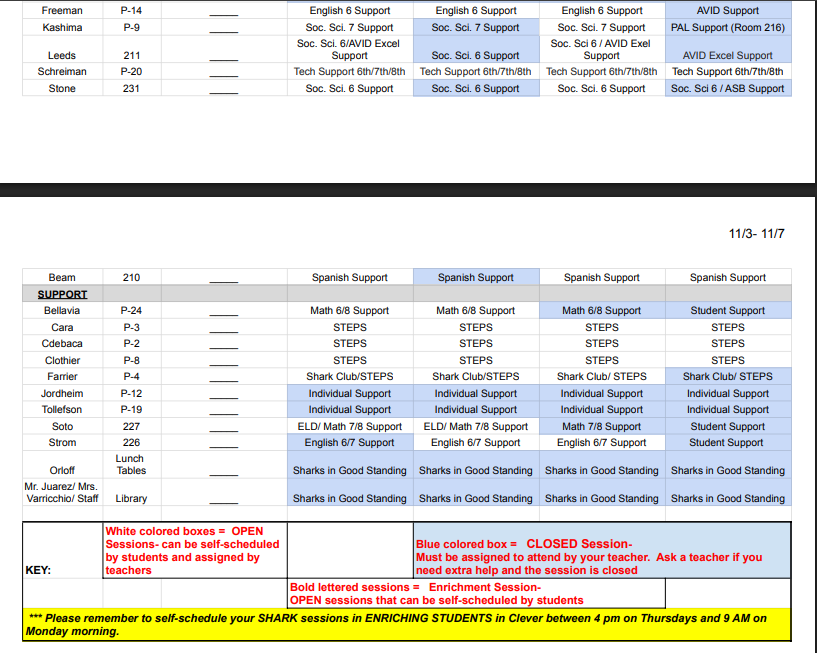Click the PAL Support (Room 216) cell
817x653 pixels.
click(x=727, y=28)
